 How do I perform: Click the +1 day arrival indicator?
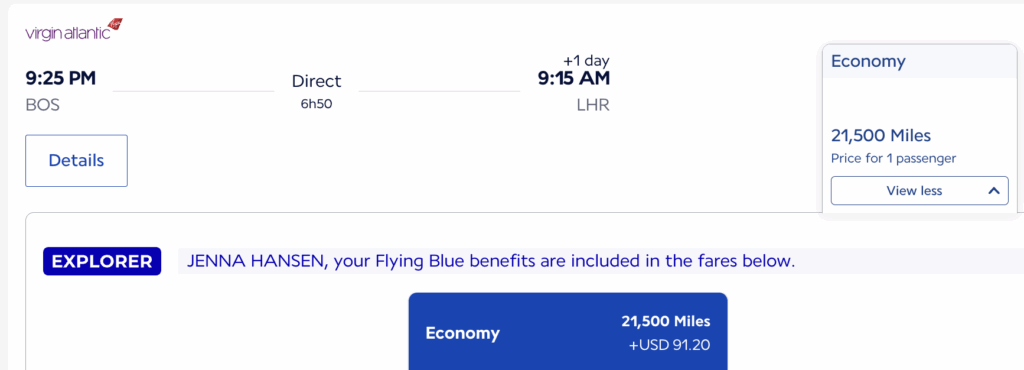pyautogui.click(x=586, y=61)
